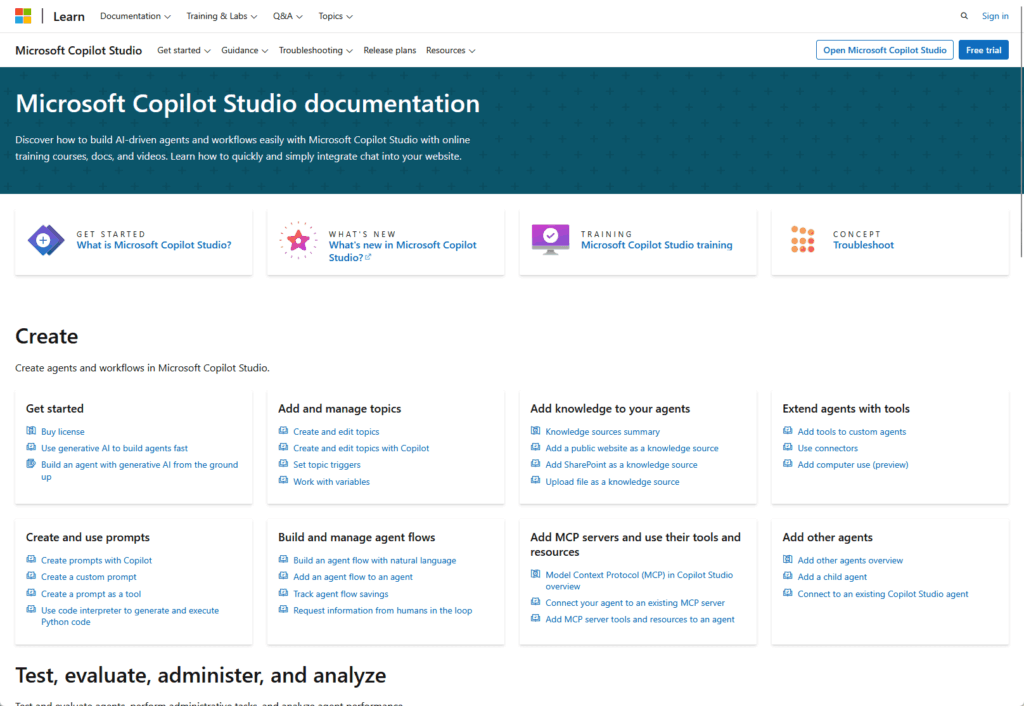This screenshot has height=706, width=1024.
Task: Click icon beside Create and edit topics
Action: [283, 430]
